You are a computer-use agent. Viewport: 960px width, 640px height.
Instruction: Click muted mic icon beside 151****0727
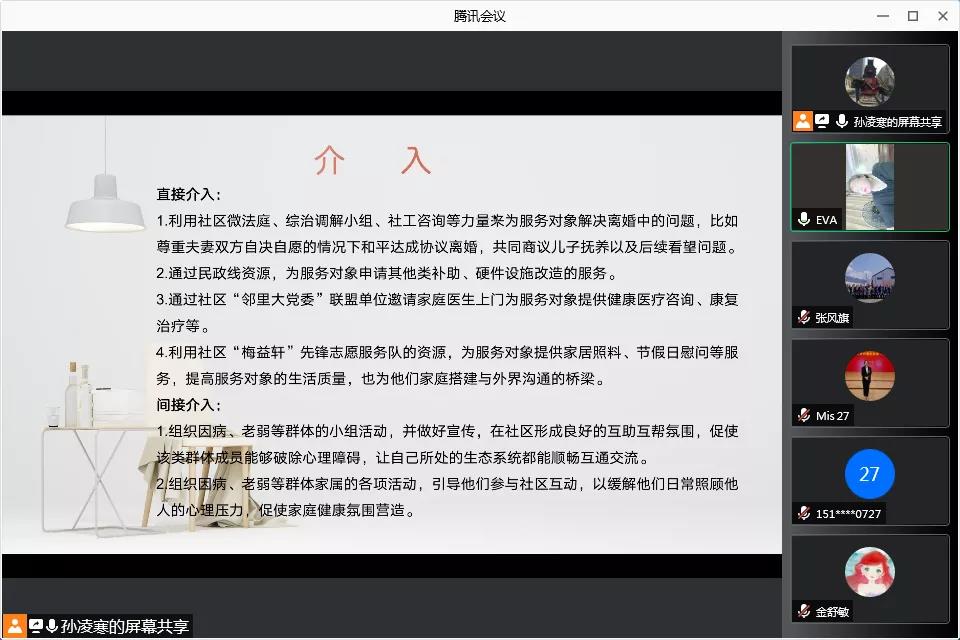[803, 513]
